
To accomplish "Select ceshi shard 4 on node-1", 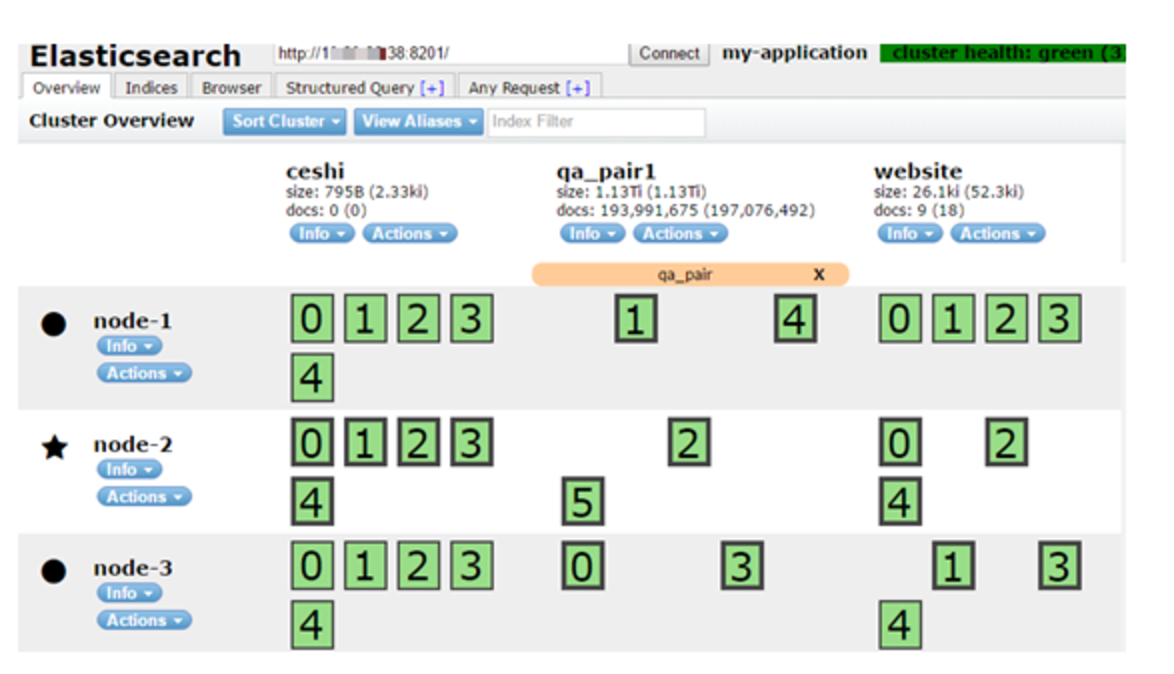I will click(312, 377).
